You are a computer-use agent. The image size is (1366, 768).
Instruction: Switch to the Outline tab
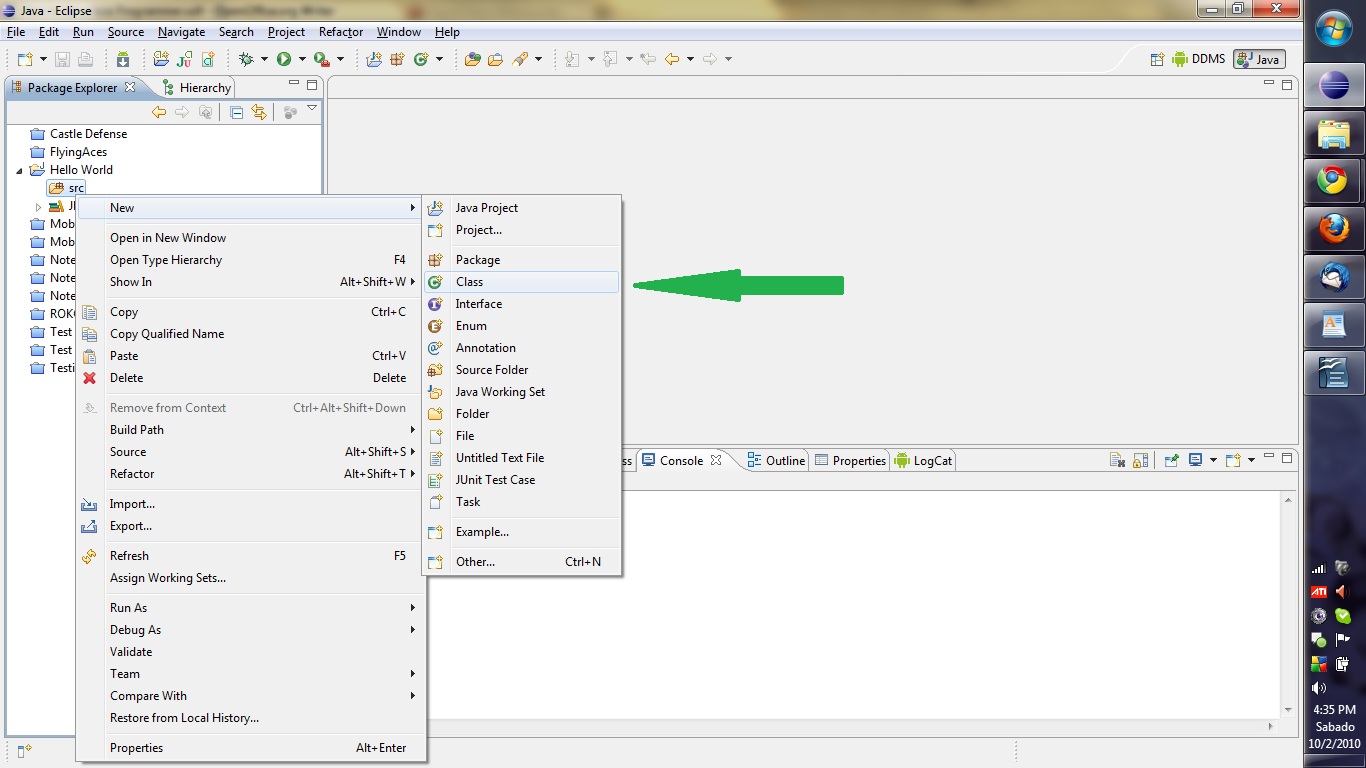tap(777, 461)
